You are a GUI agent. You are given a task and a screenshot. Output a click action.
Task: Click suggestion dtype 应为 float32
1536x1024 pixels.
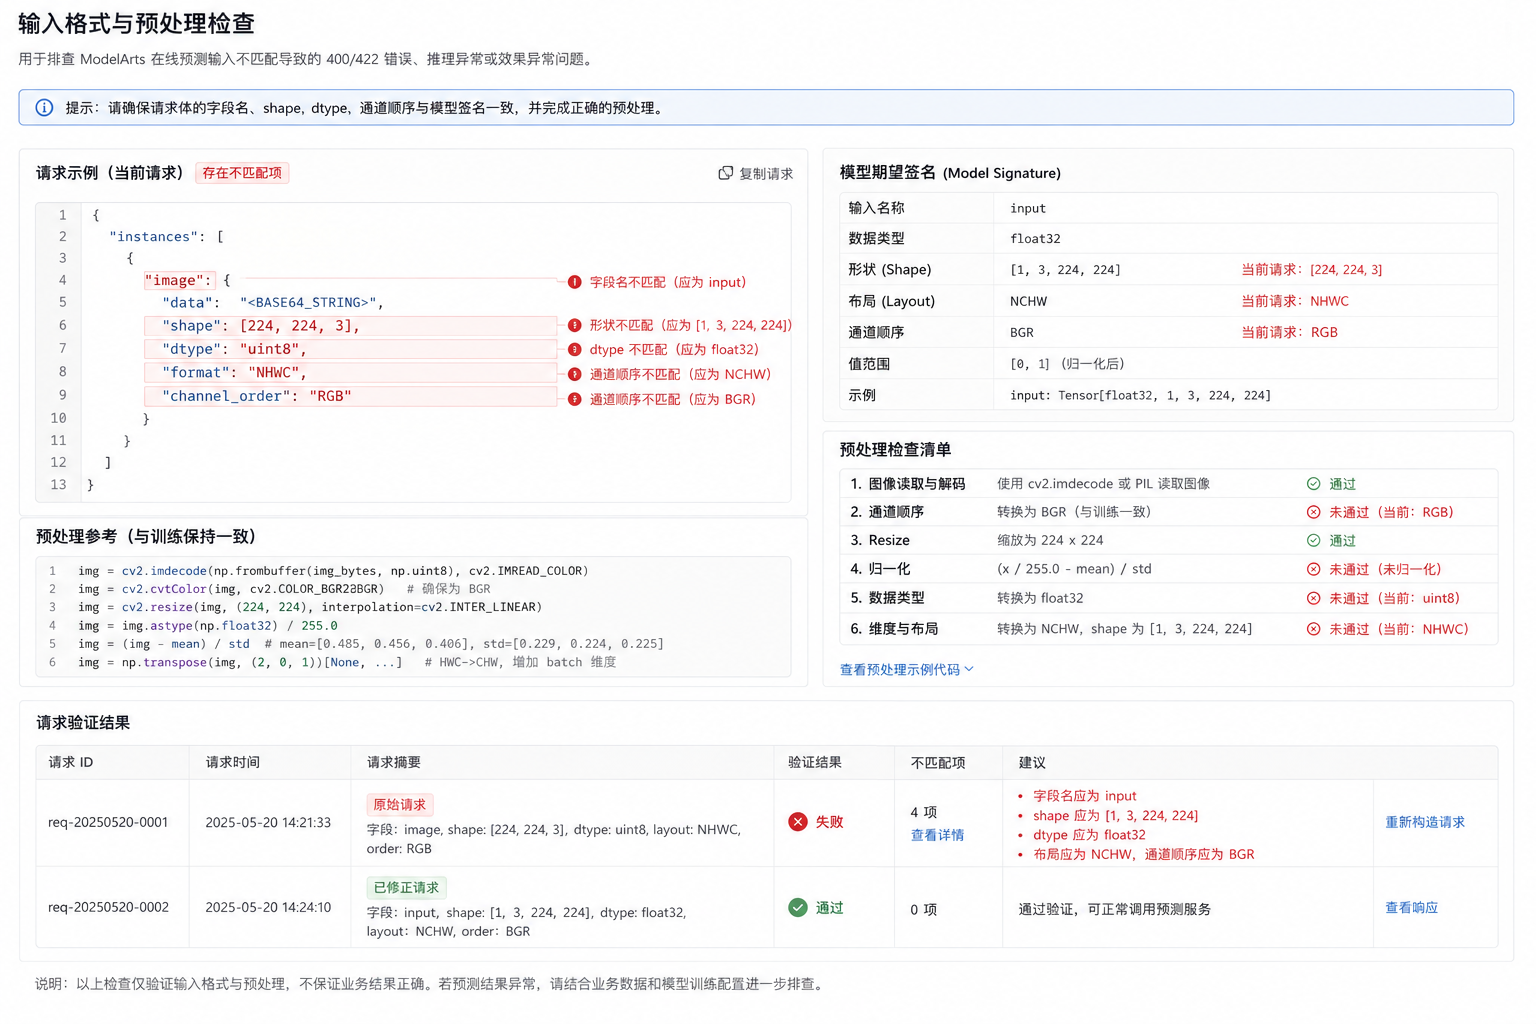pos(1089,835)
